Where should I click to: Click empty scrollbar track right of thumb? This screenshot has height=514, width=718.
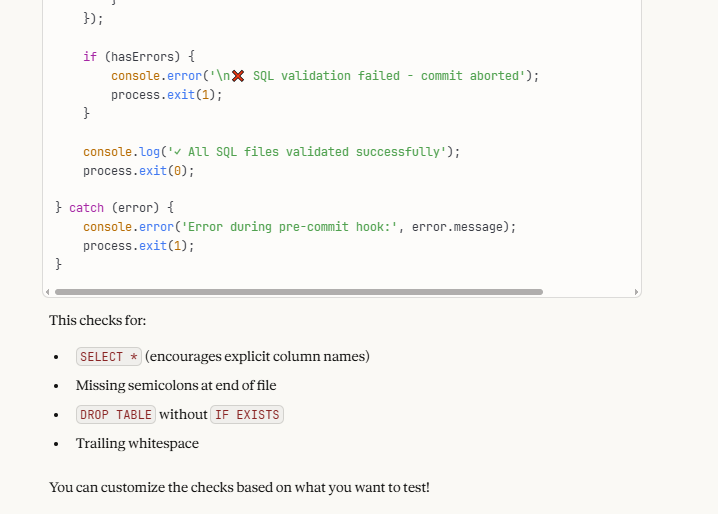(588, 292)
